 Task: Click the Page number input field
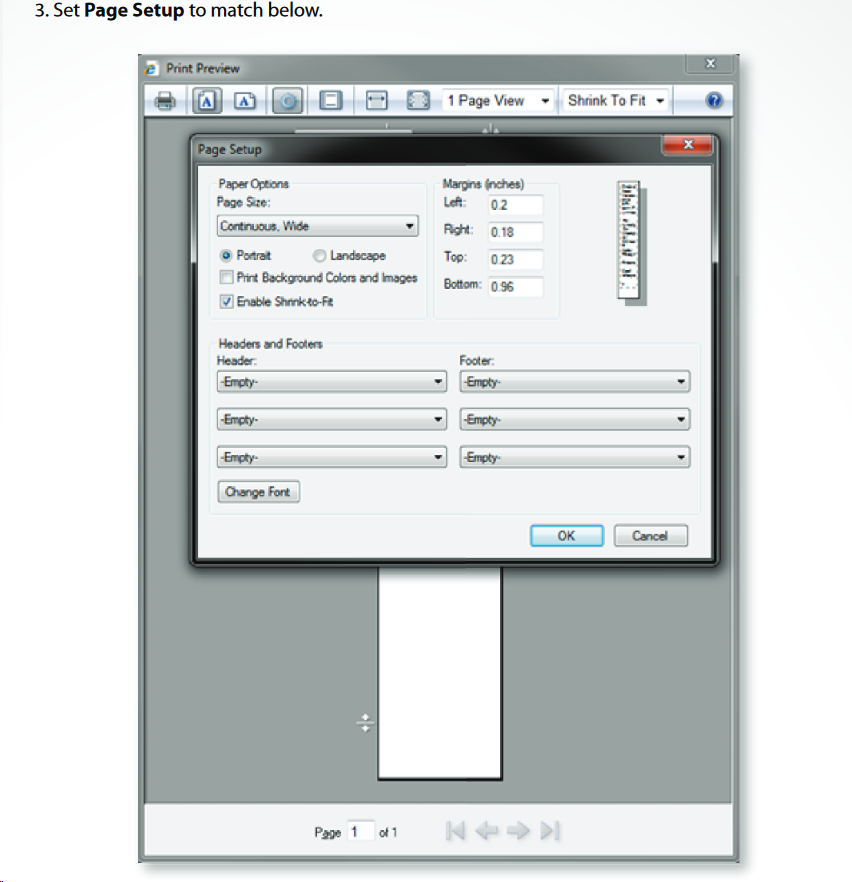tap(360, 831)
